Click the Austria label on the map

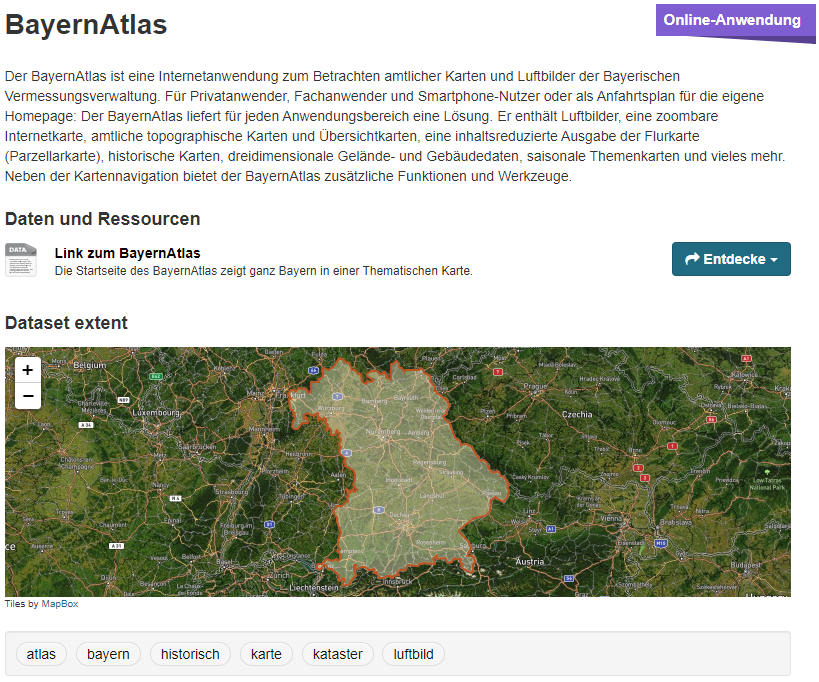[529, 562]
